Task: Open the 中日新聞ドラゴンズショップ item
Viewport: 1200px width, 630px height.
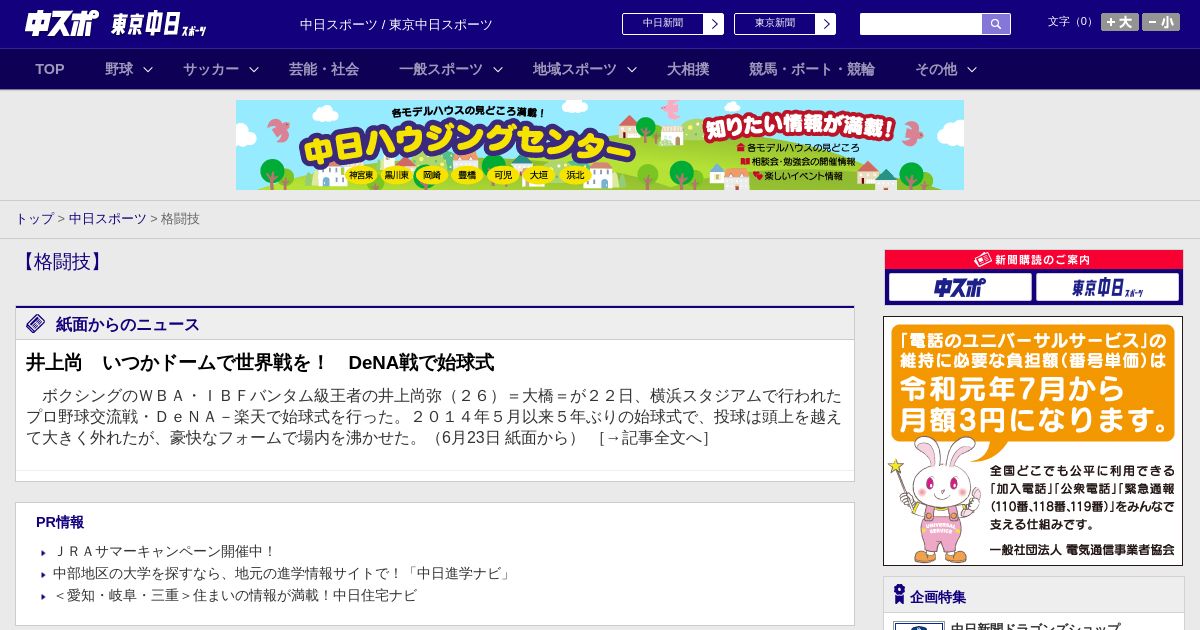Action: coord(1035,626)
